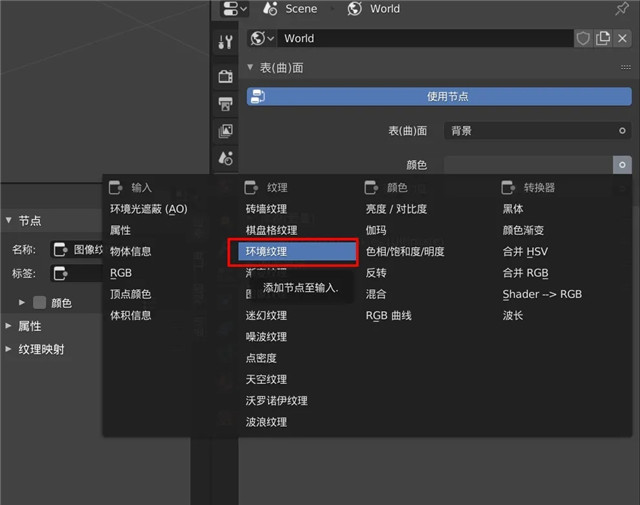Select 波长 converter entry
This screenshot has height=505, width=640.
[x=513, y=315]
